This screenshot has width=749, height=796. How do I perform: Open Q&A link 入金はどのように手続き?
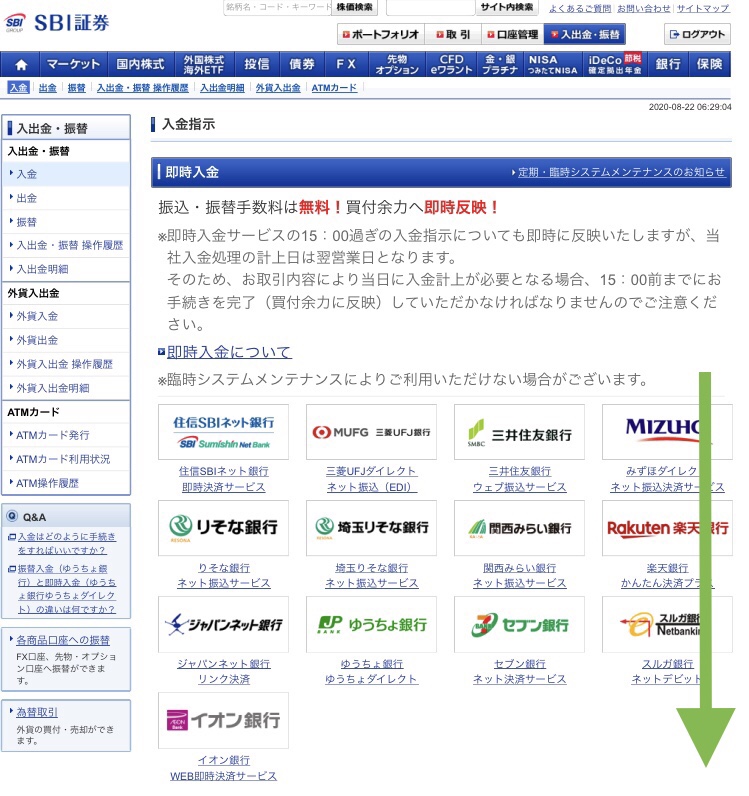point(67,543)
